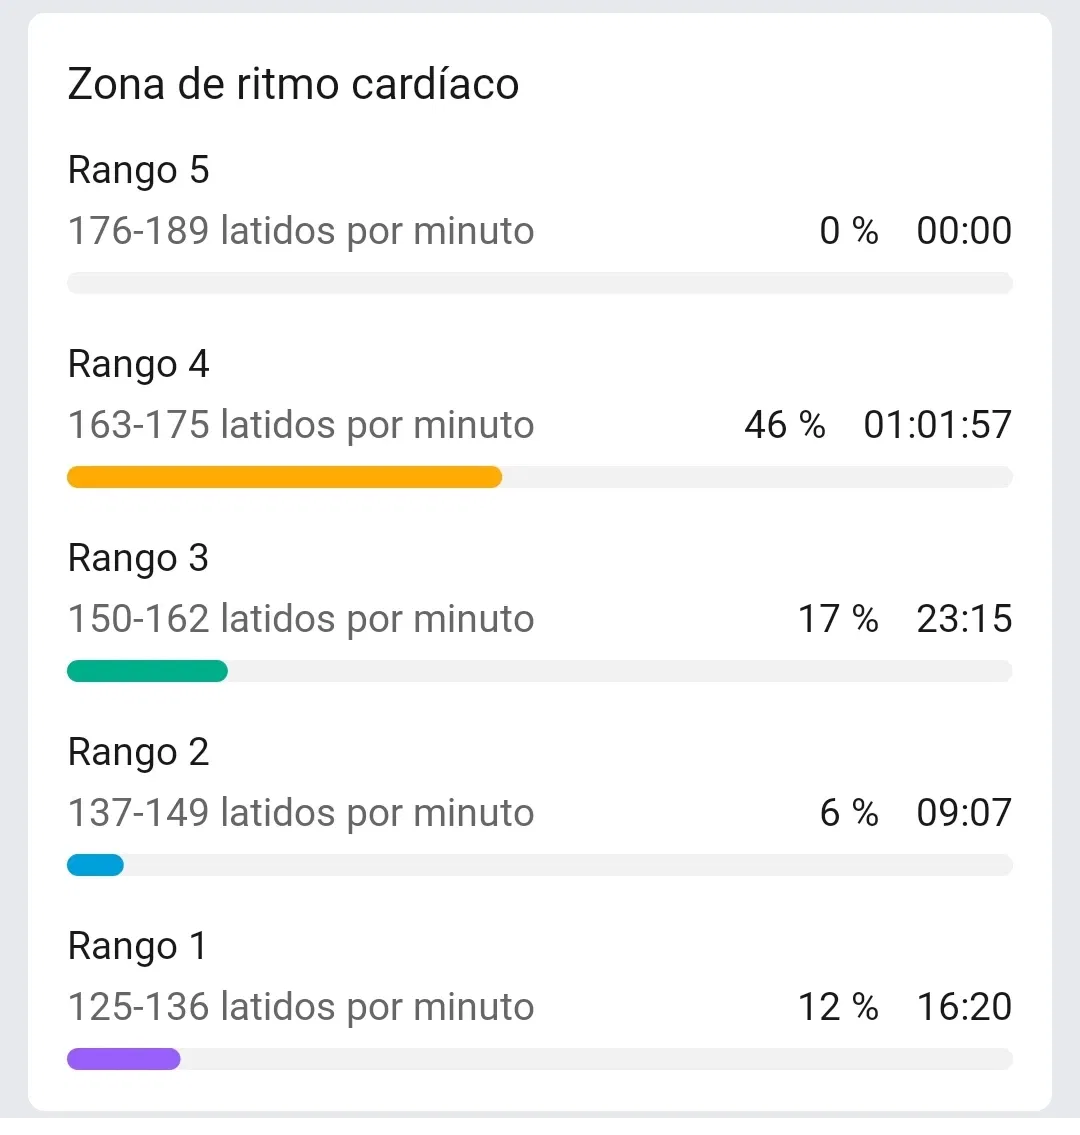Viewport: 1080px width, 1135px height.
Task: Tap the 16:20 duration value
Action: pyautogui.click(x=964, y=1007)
